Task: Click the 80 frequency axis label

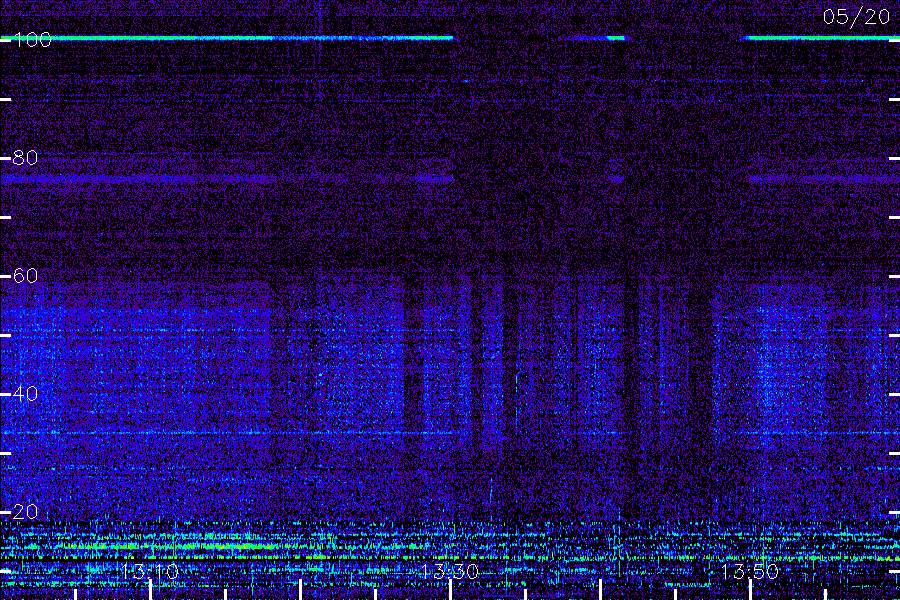Action: pyautogui.click(x=25, y=158)
